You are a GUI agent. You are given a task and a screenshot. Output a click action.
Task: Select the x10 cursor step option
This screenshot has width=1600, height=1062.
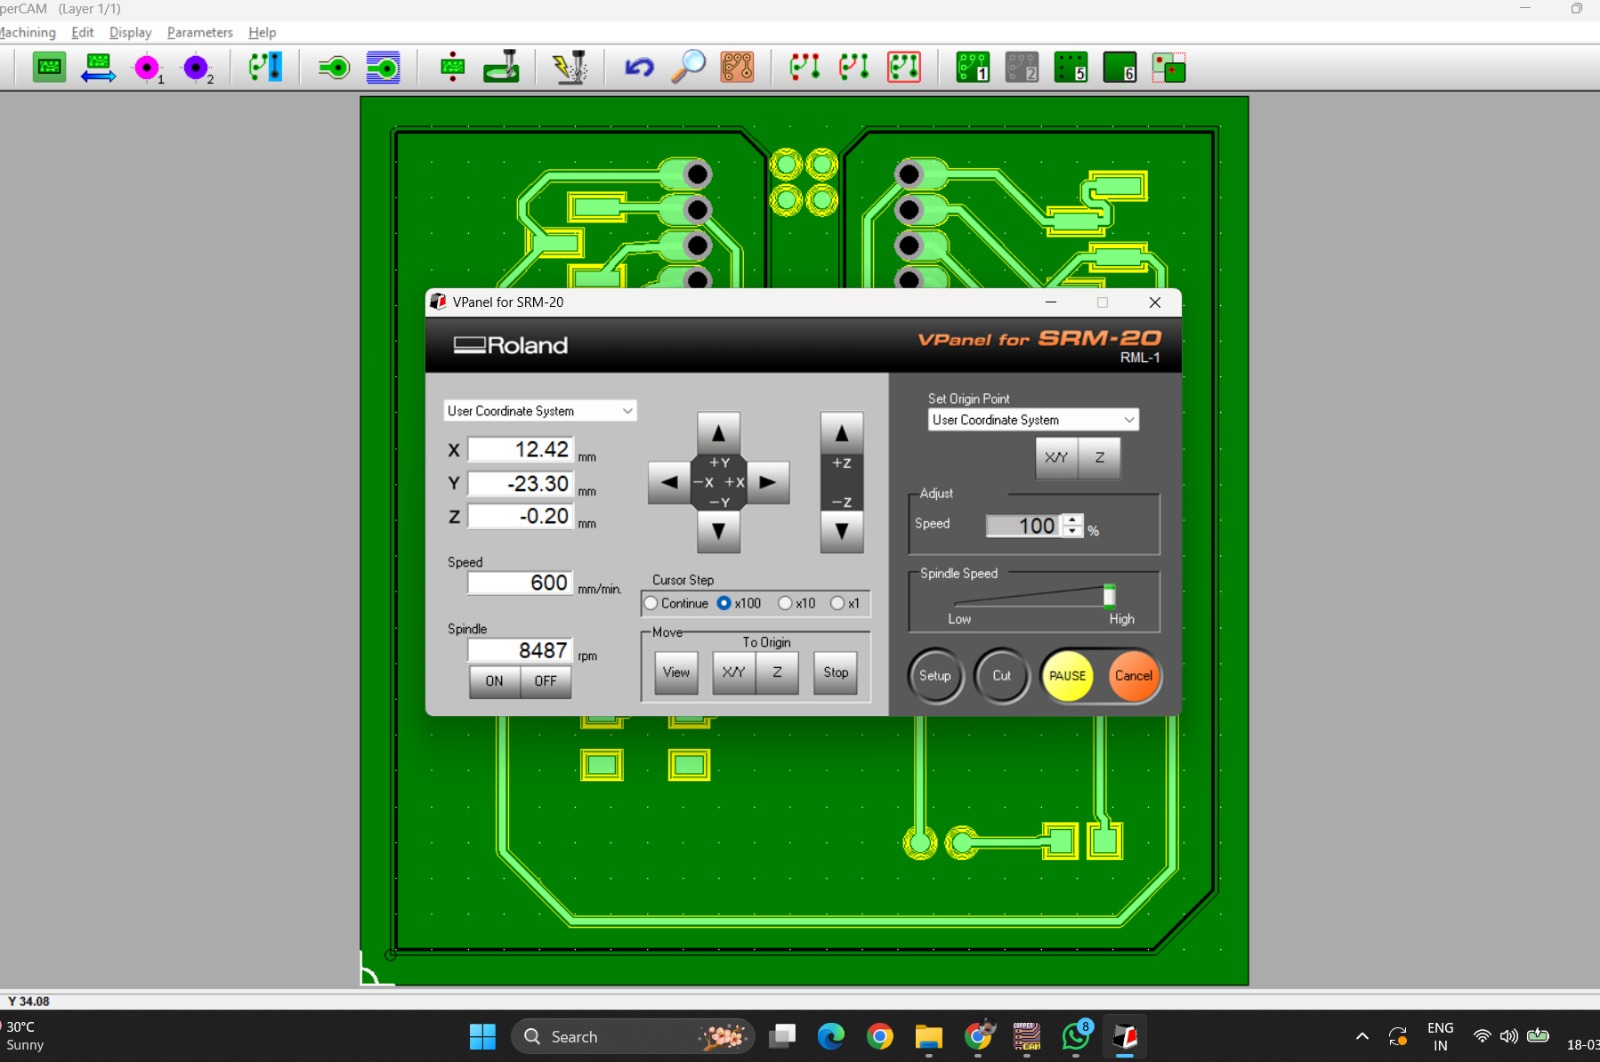pyautogui.click(x=797, y=603)
